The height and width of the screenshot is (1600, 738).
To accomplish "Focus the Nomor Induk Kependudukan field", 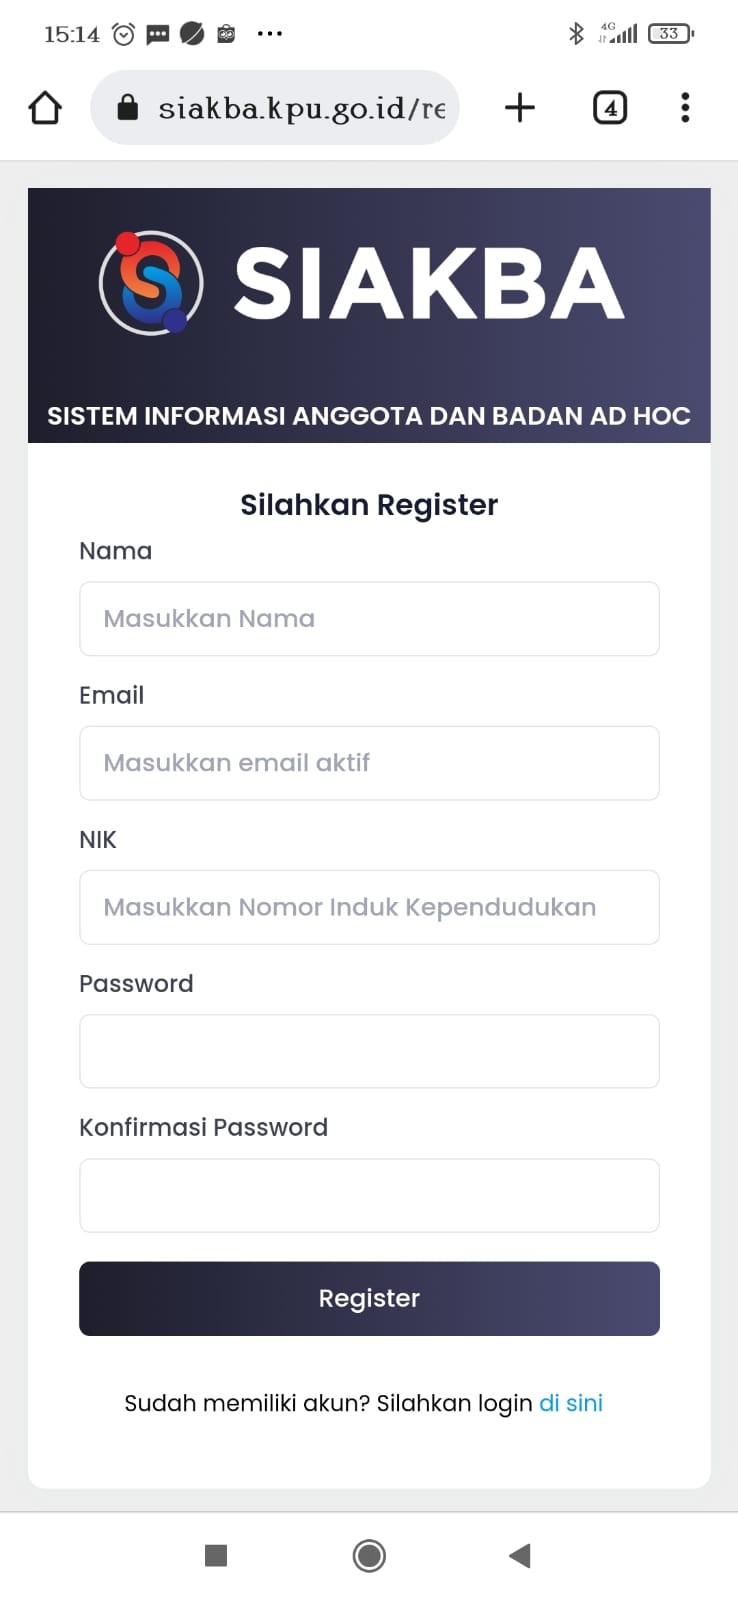I will (369, 907).
